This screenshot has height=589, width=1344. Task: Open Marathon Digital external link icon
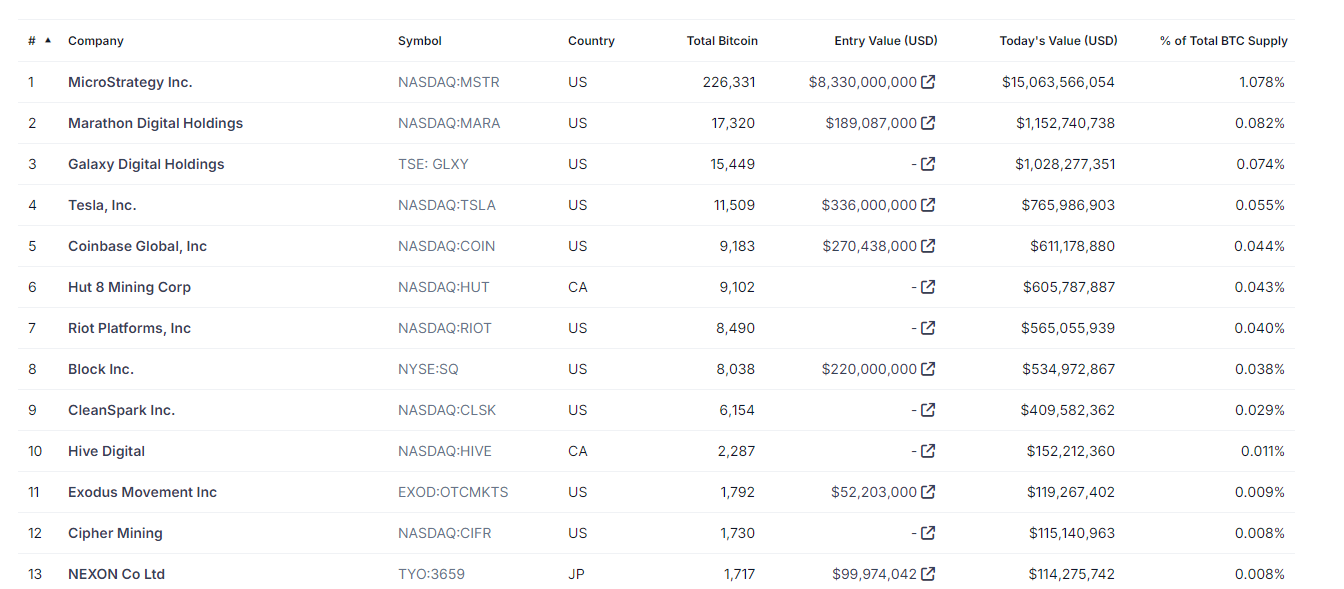(x=928, y=123)
